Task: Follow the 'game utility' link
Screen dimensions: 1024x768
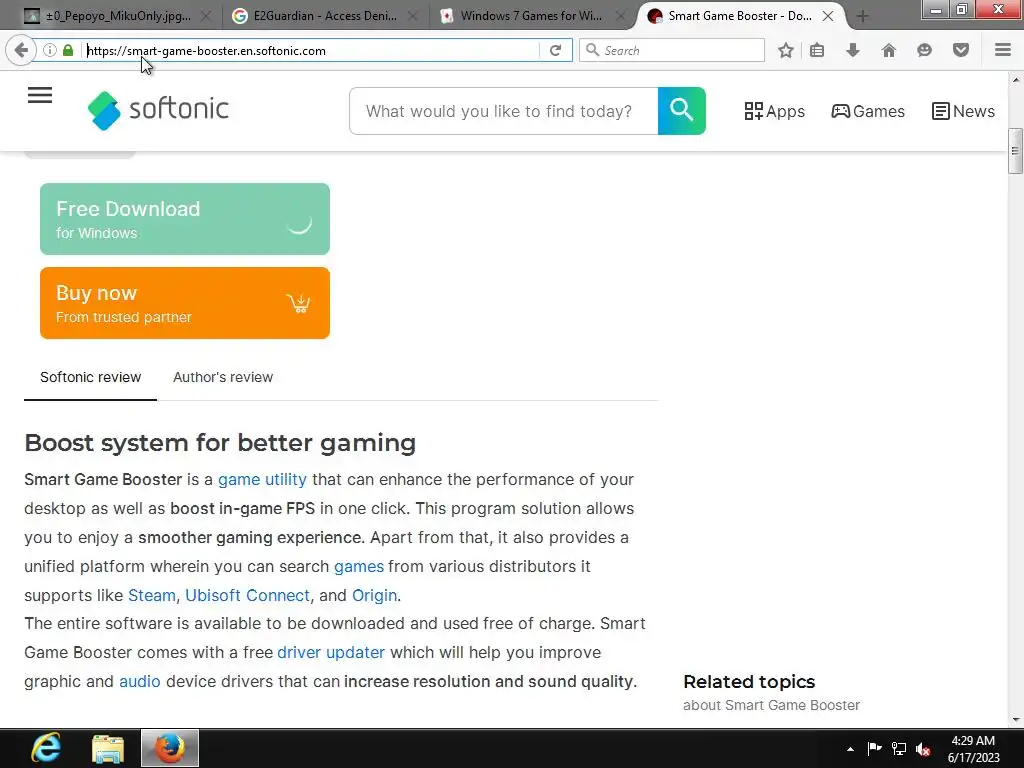Action: pos(262,479)
